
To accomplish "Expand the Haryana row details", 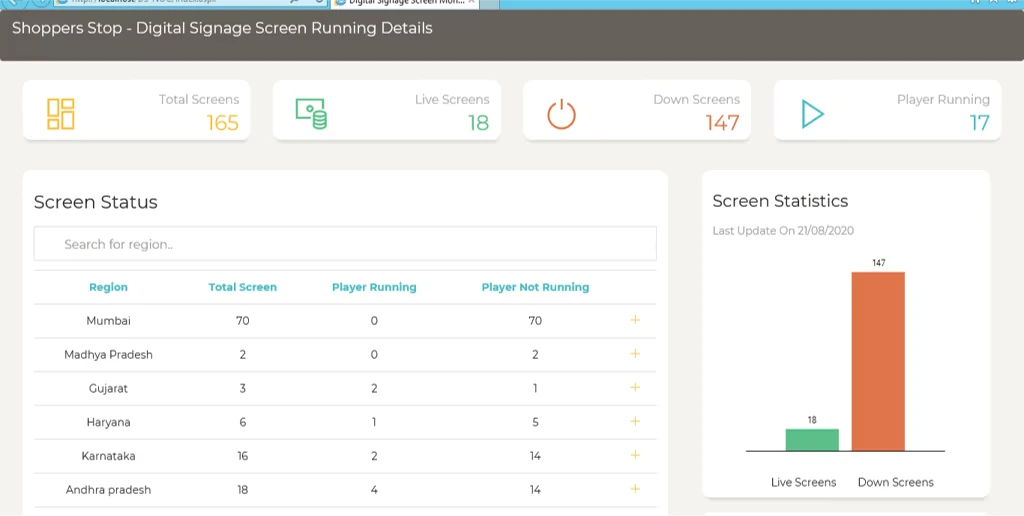I will point(635,421).
